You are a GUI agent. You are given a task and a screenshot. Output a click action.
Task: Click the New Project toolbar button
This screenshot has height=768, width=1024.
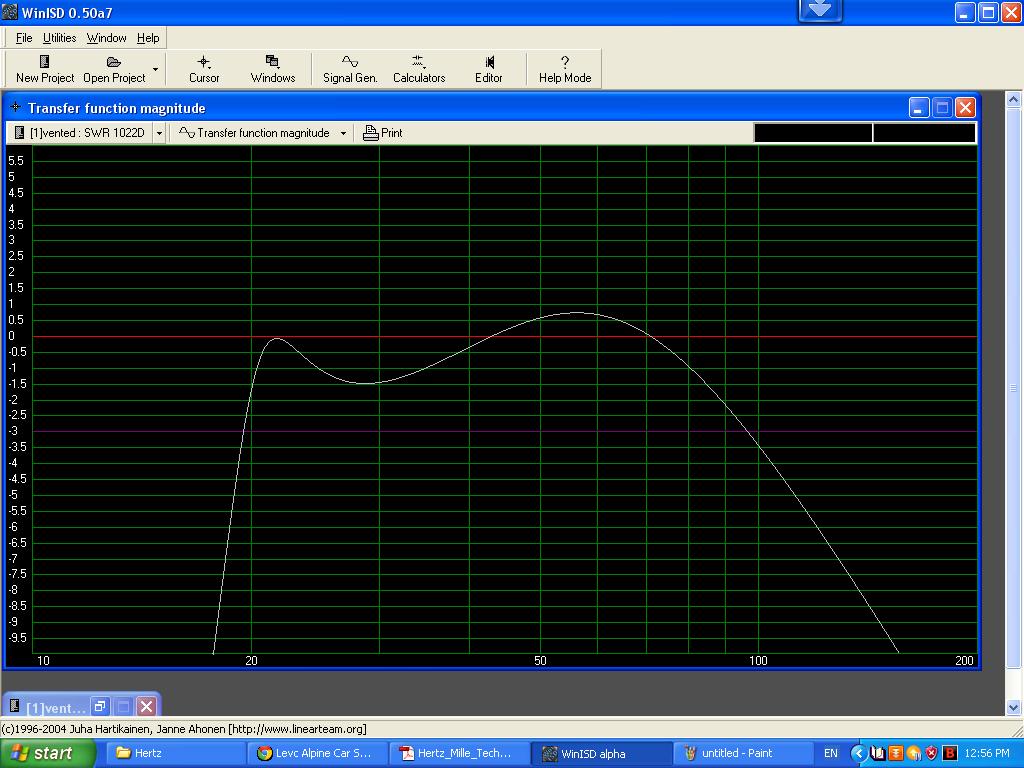coord(44,69)
